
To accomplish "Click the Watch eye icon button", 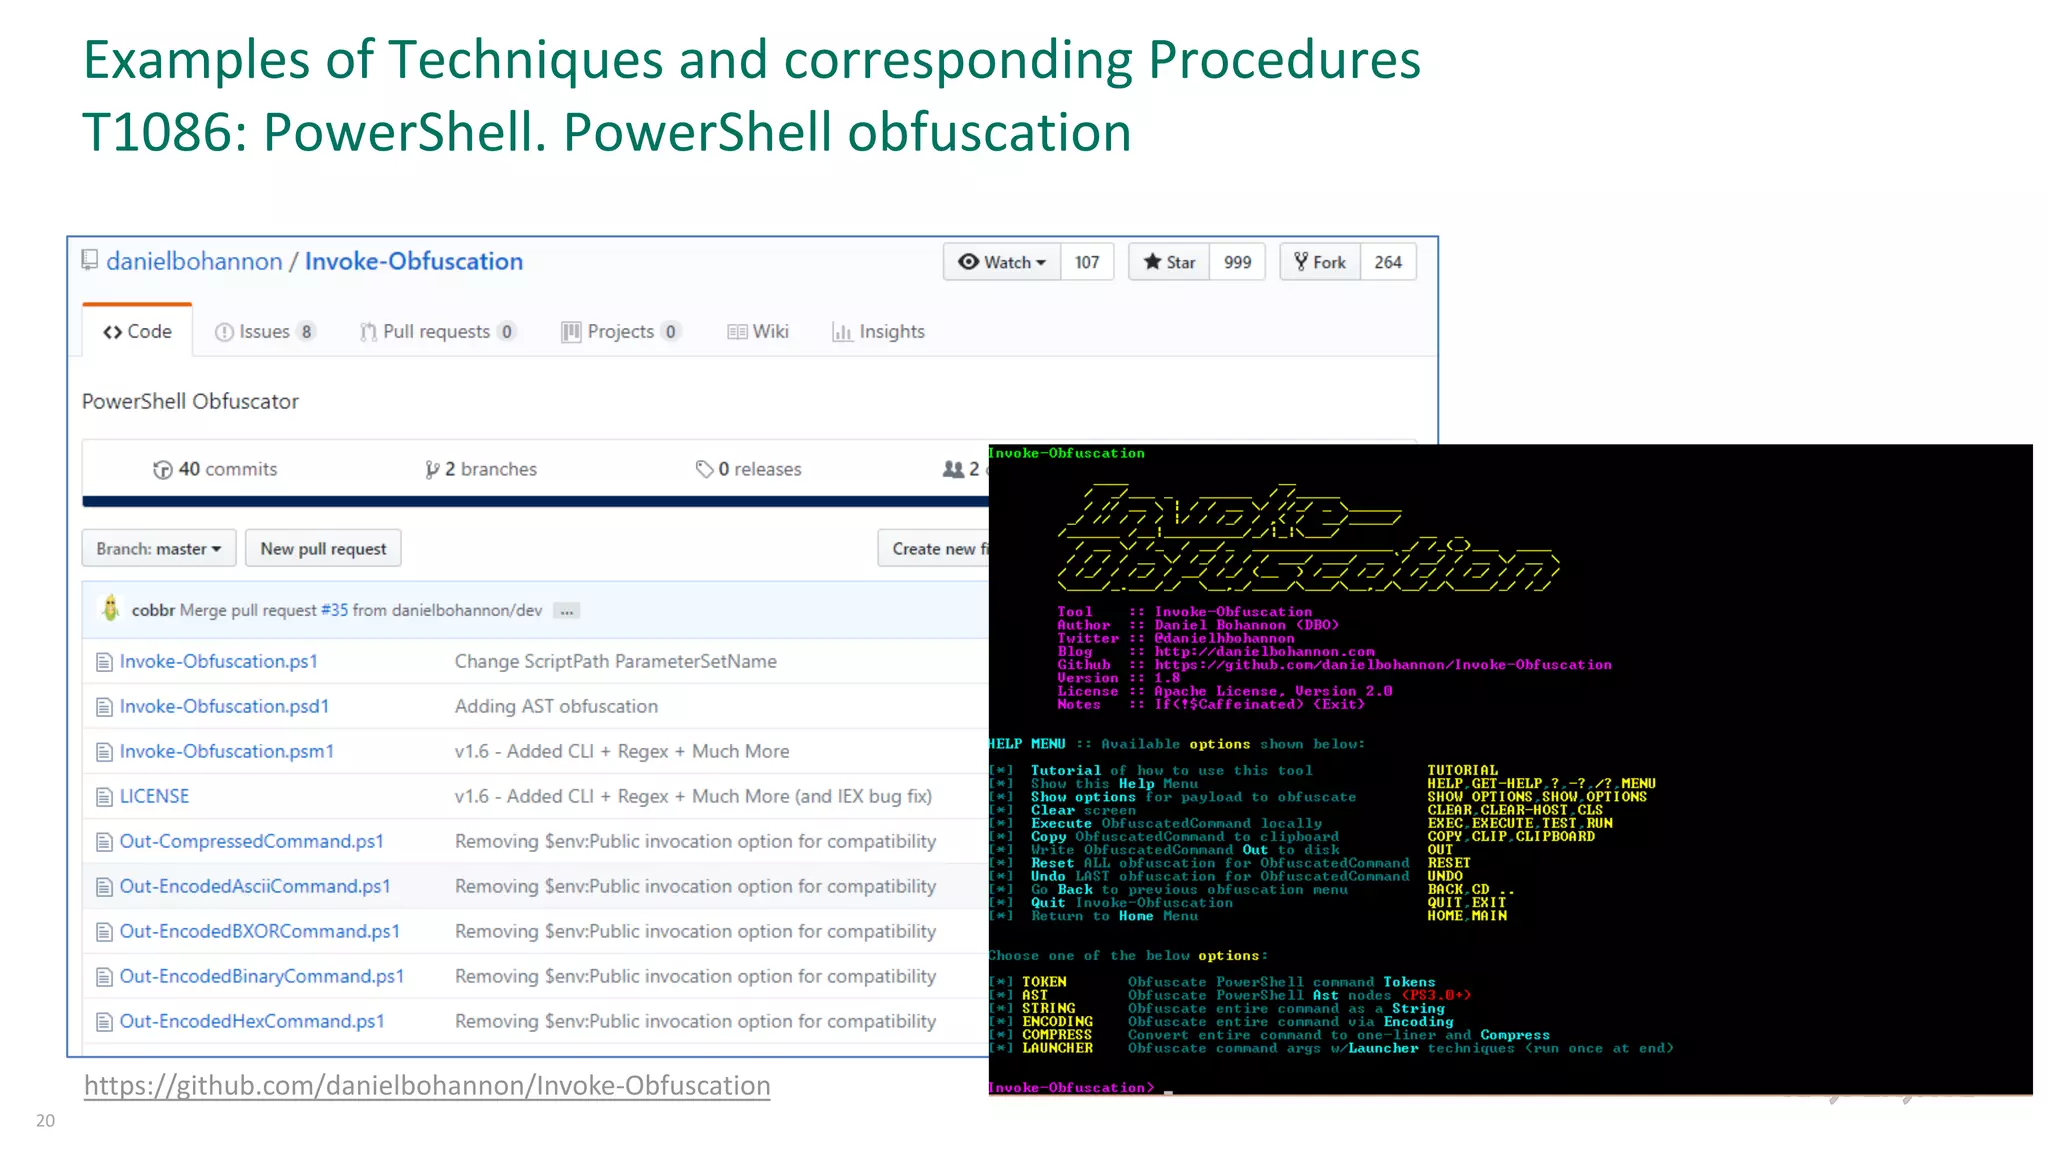I will tap(969, 262).
